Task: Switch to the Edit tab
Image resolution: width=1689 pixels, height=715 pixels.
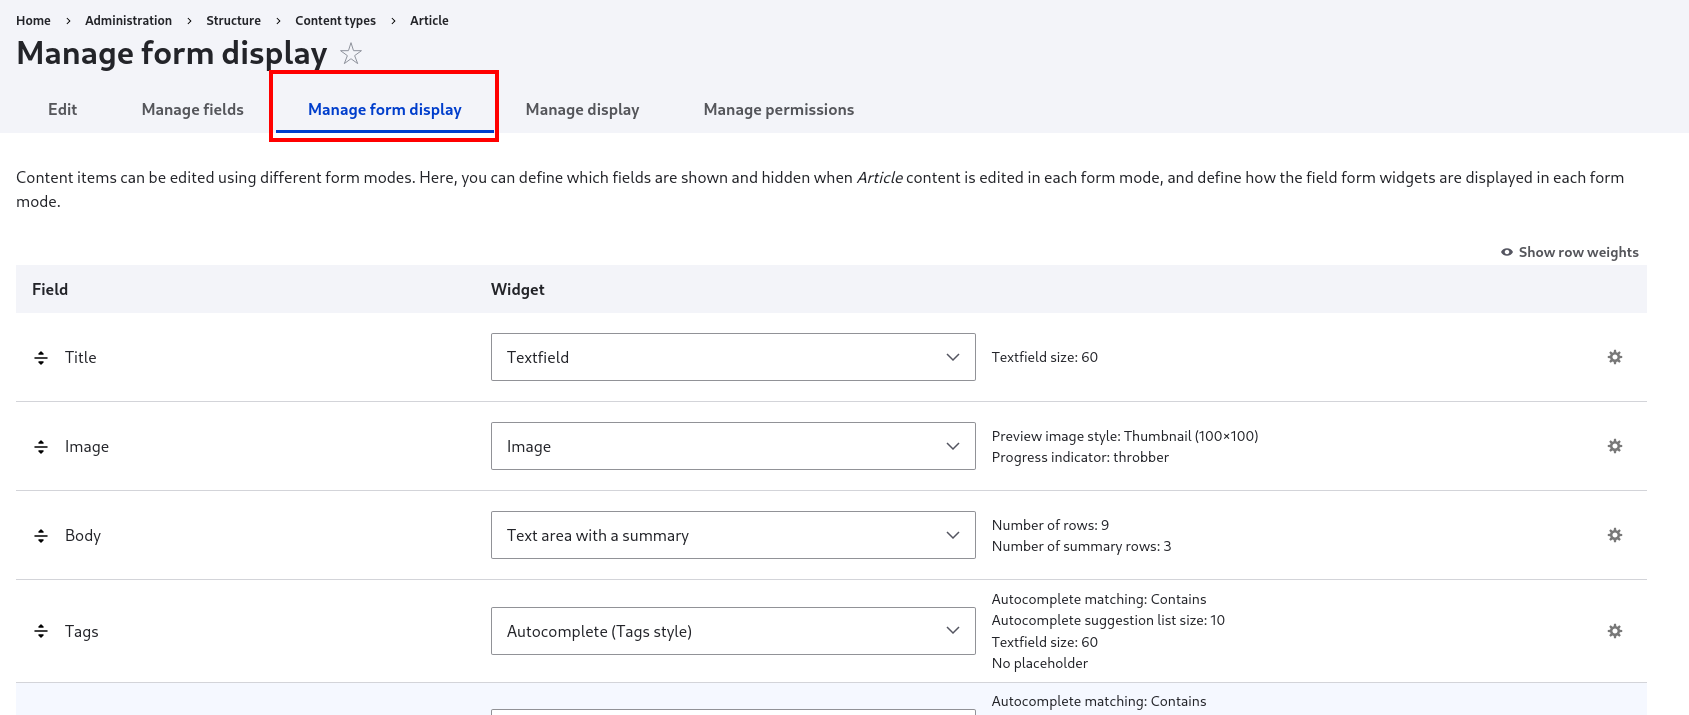Action: [x=62, y=110]
